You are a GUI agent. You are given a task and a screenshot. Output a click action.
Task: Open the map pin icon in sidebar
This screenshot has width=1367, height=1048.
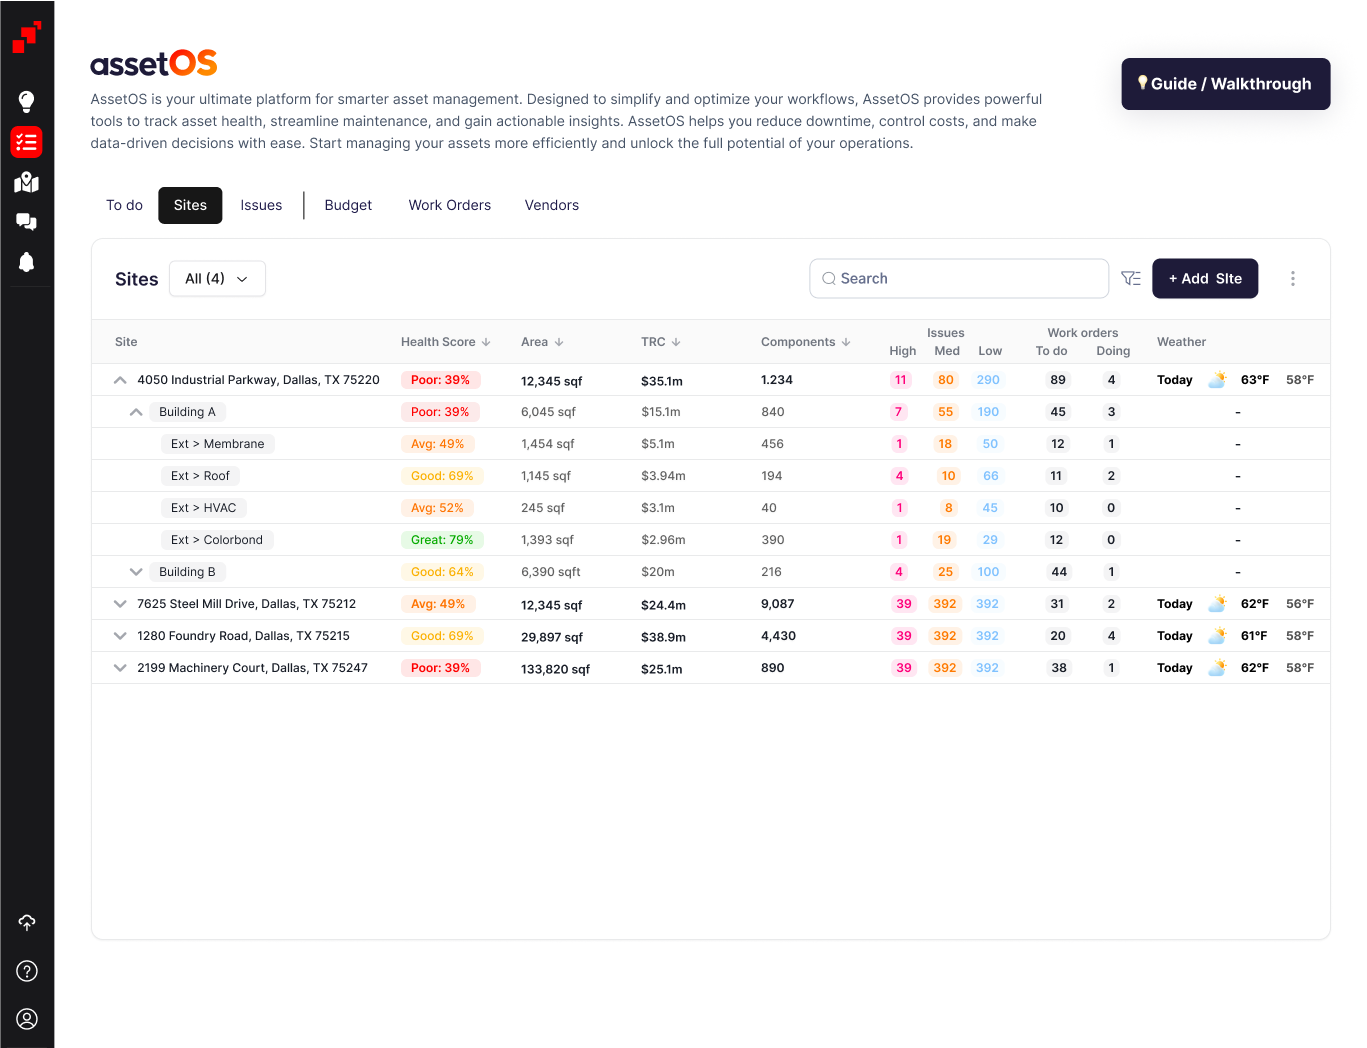pyautogui.click(x=27, y=182)
